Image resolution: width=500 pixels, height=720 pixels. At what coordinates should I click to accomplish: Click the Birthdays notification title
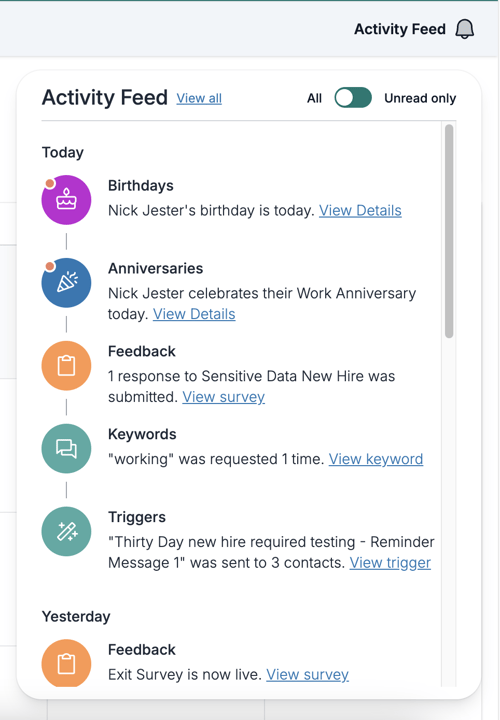click(x=140, y=186)
